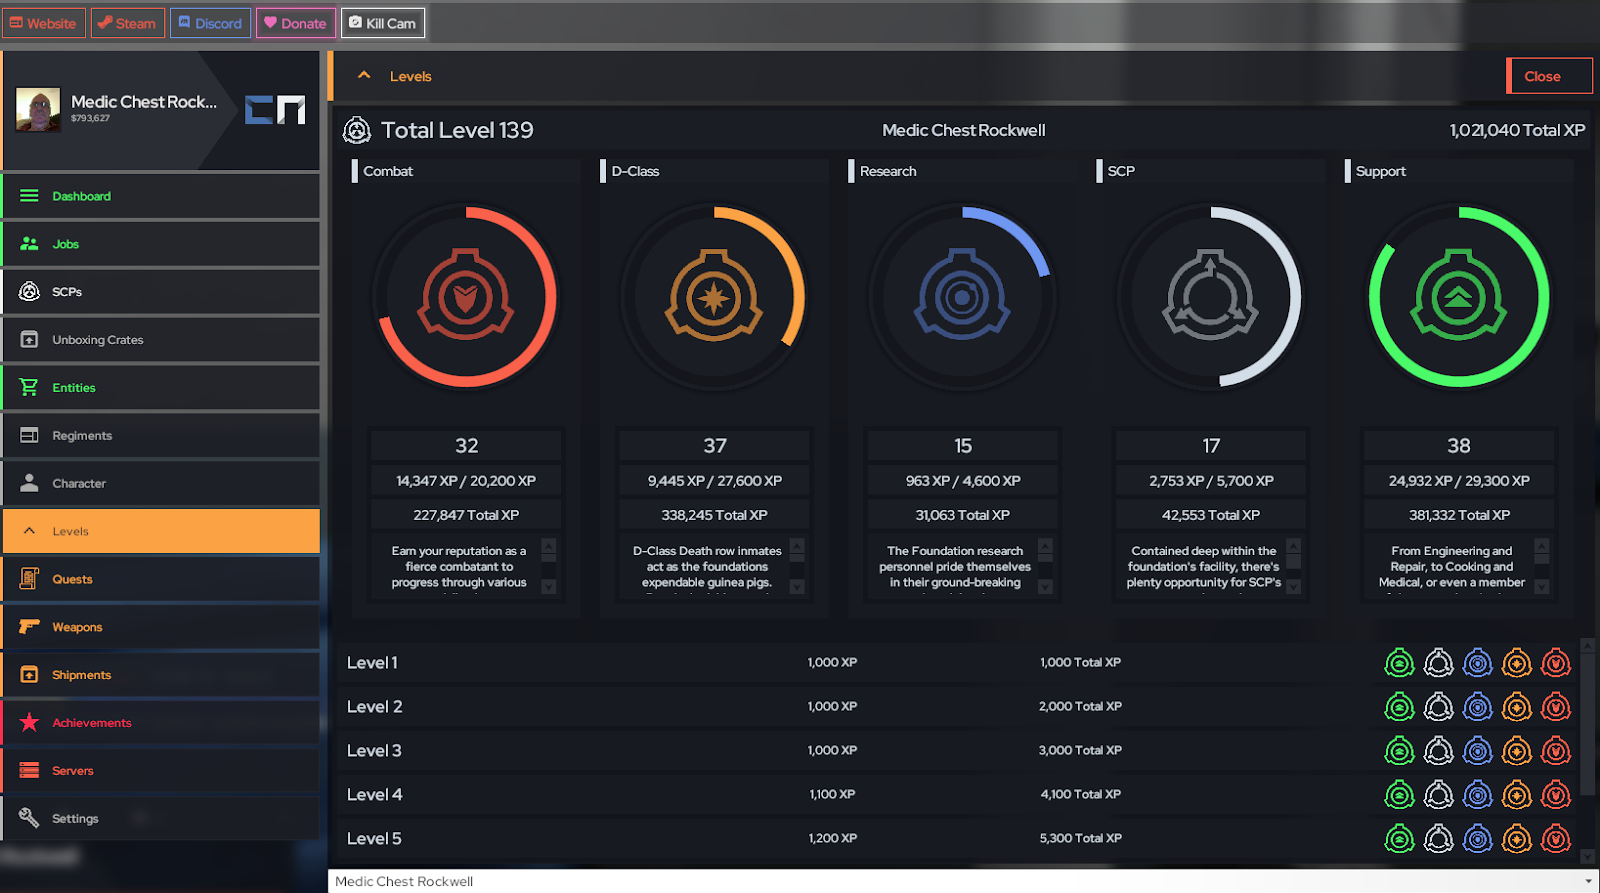This screenshot has width=1600, height=893.
Task: Click the Donate button
Action: [x=295, y=23]
